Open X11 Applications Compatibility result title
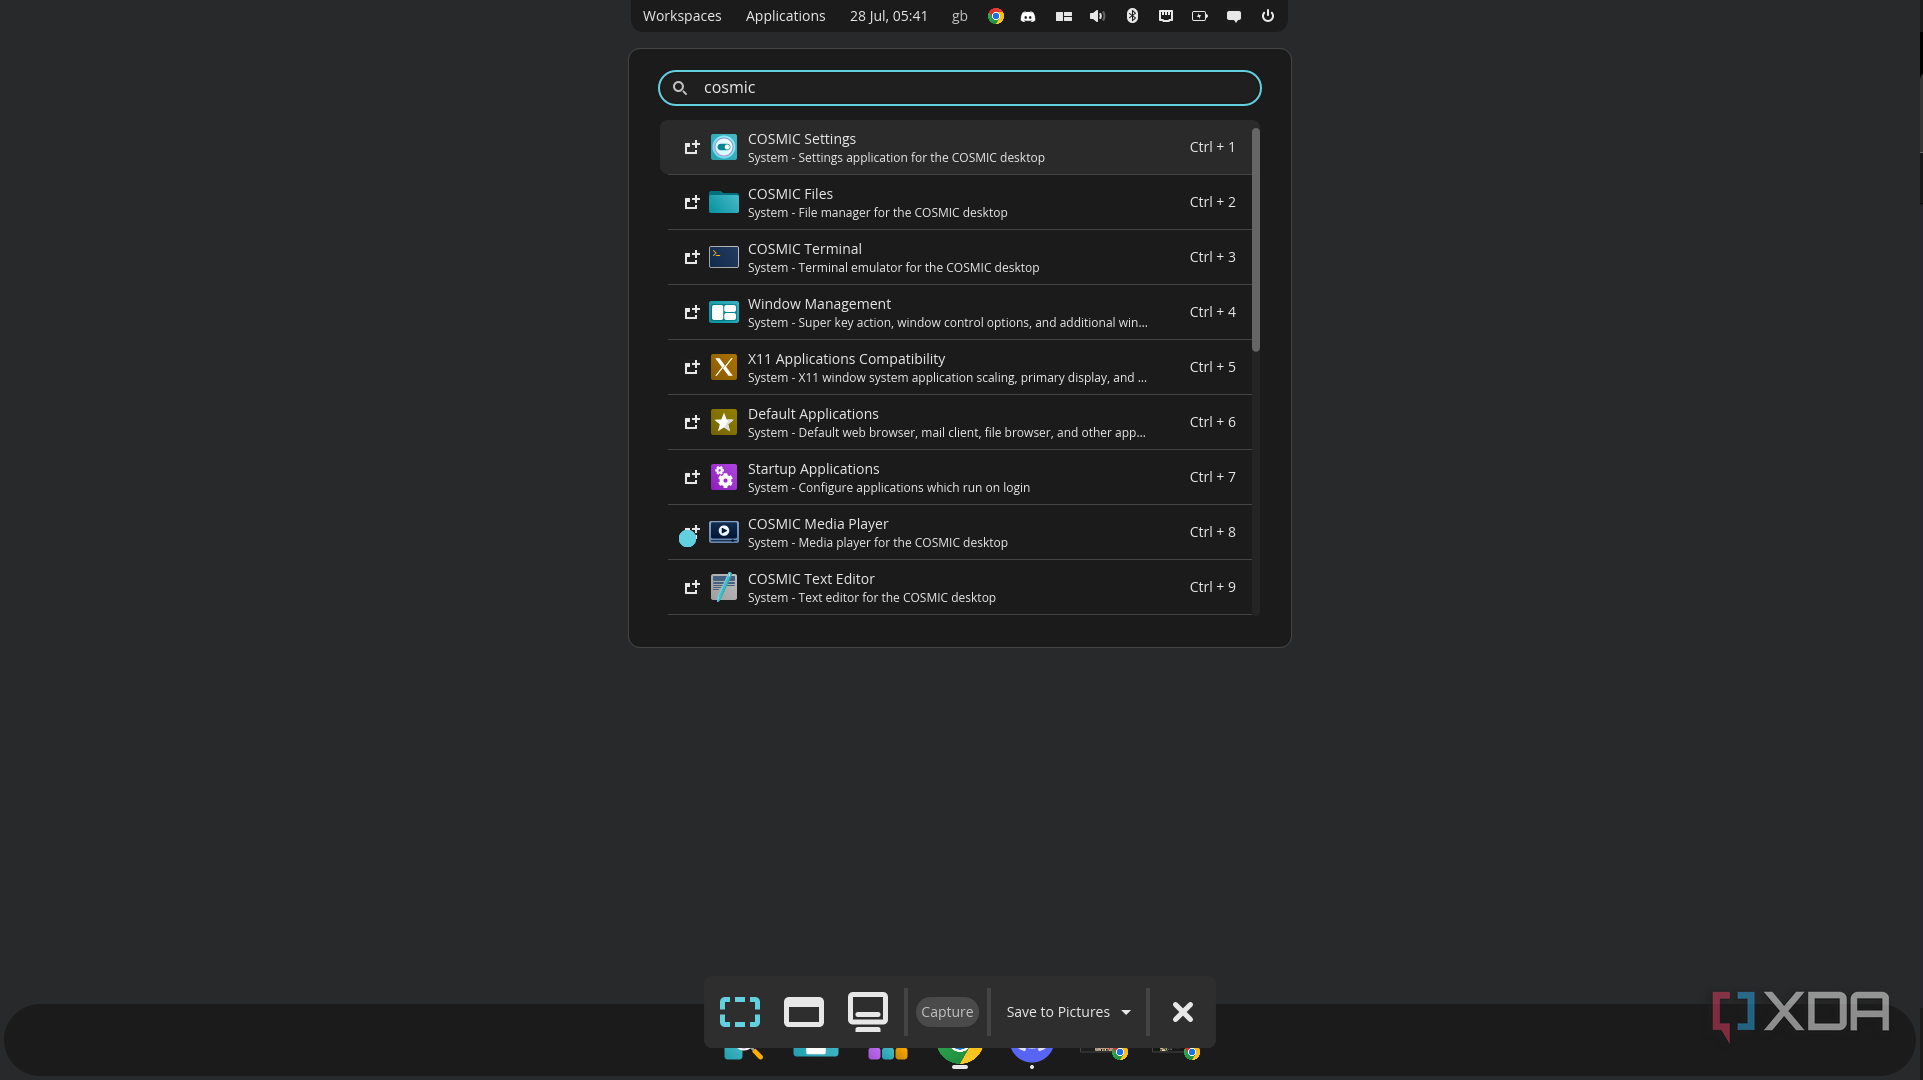Image resolution: width=1923 pixels, height=1080 pixels. [x=846, y=359]
